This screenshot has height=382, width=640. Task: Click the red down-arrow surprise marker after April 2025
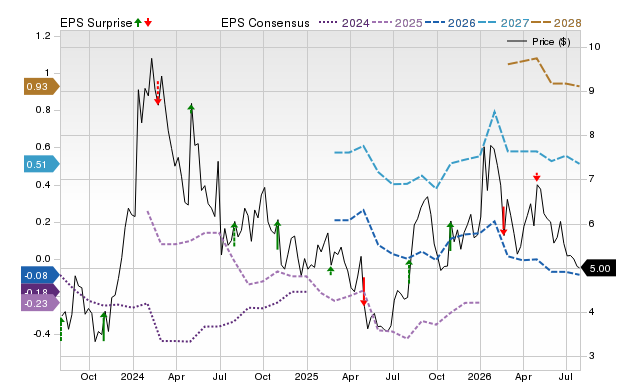coord(364,291)
